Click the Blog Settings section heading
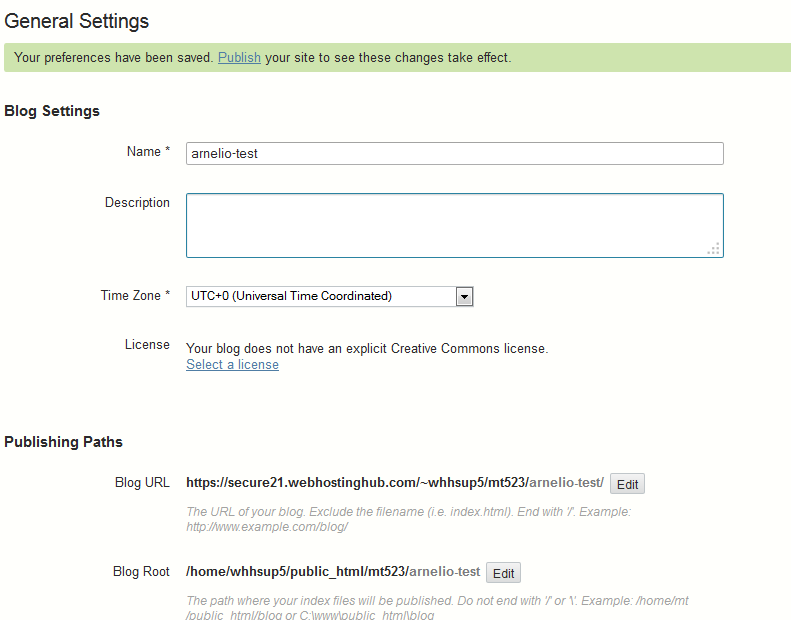The width and height of the screenshot is (791, 620). tap(52, 111)
